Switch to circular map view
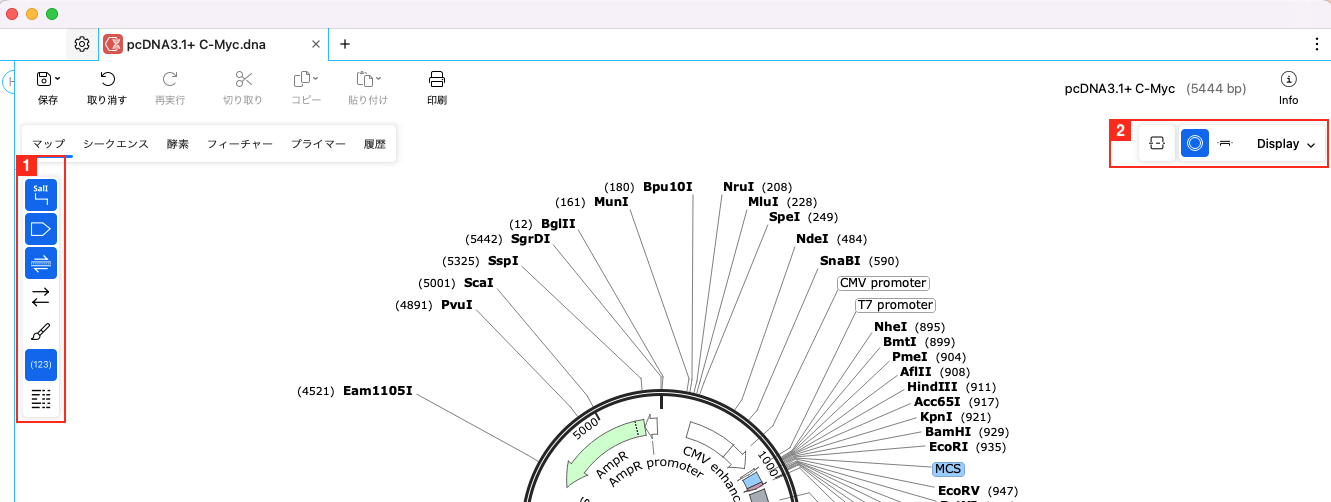The image size is (1331, 502). click(x=1193, y=144)
